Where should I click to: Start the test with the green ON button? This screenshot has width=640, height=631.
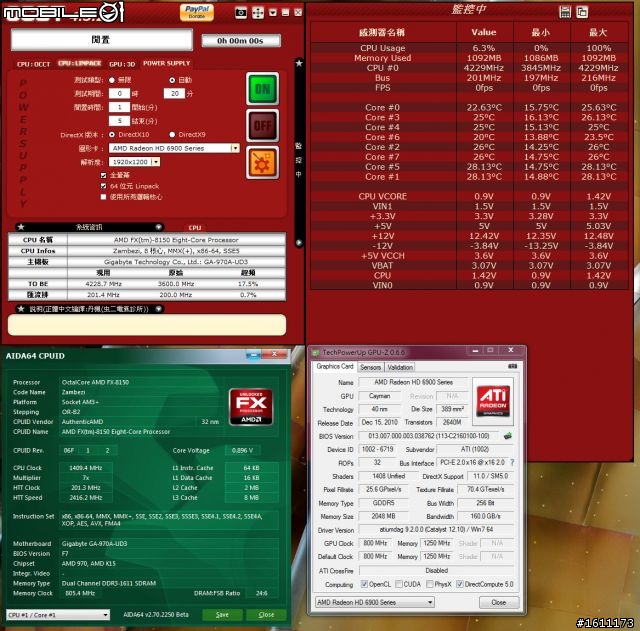tap(262, 89)
